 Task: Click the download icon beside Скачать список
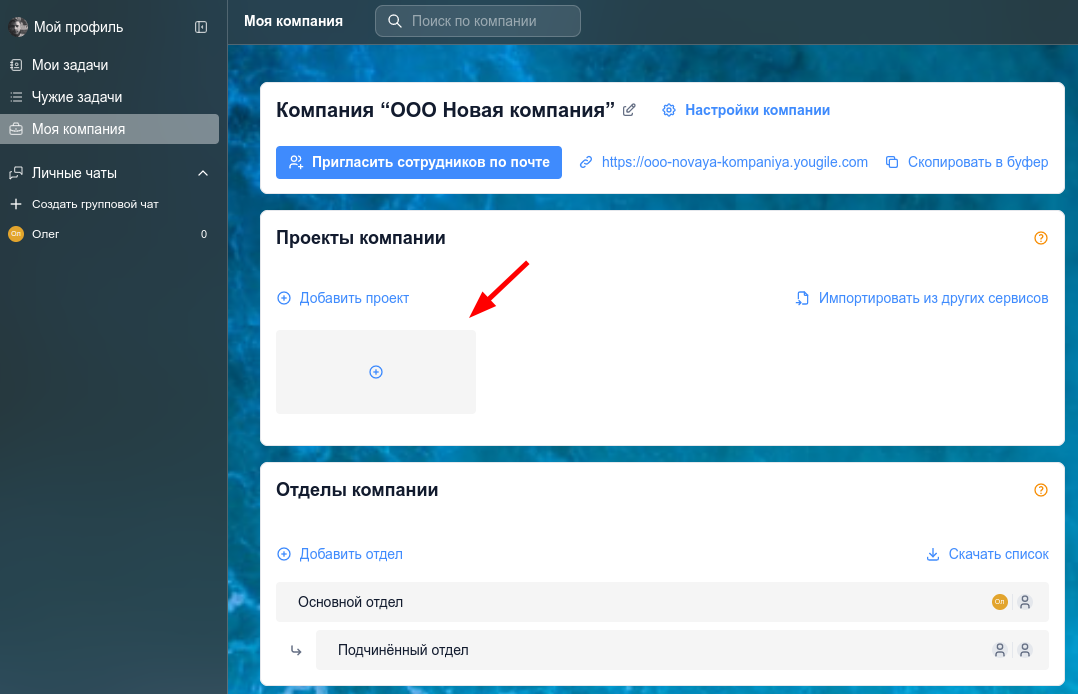[932, 554]
